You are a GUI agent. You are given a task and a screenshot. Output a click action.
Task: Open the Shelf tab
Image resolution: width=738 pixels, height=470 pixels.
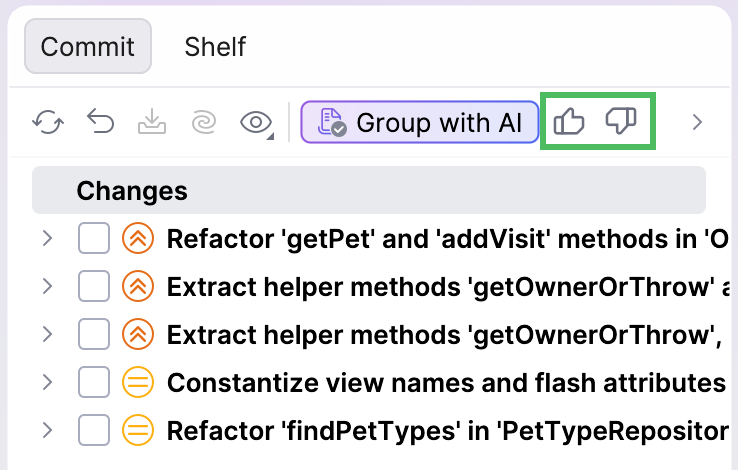215,46
